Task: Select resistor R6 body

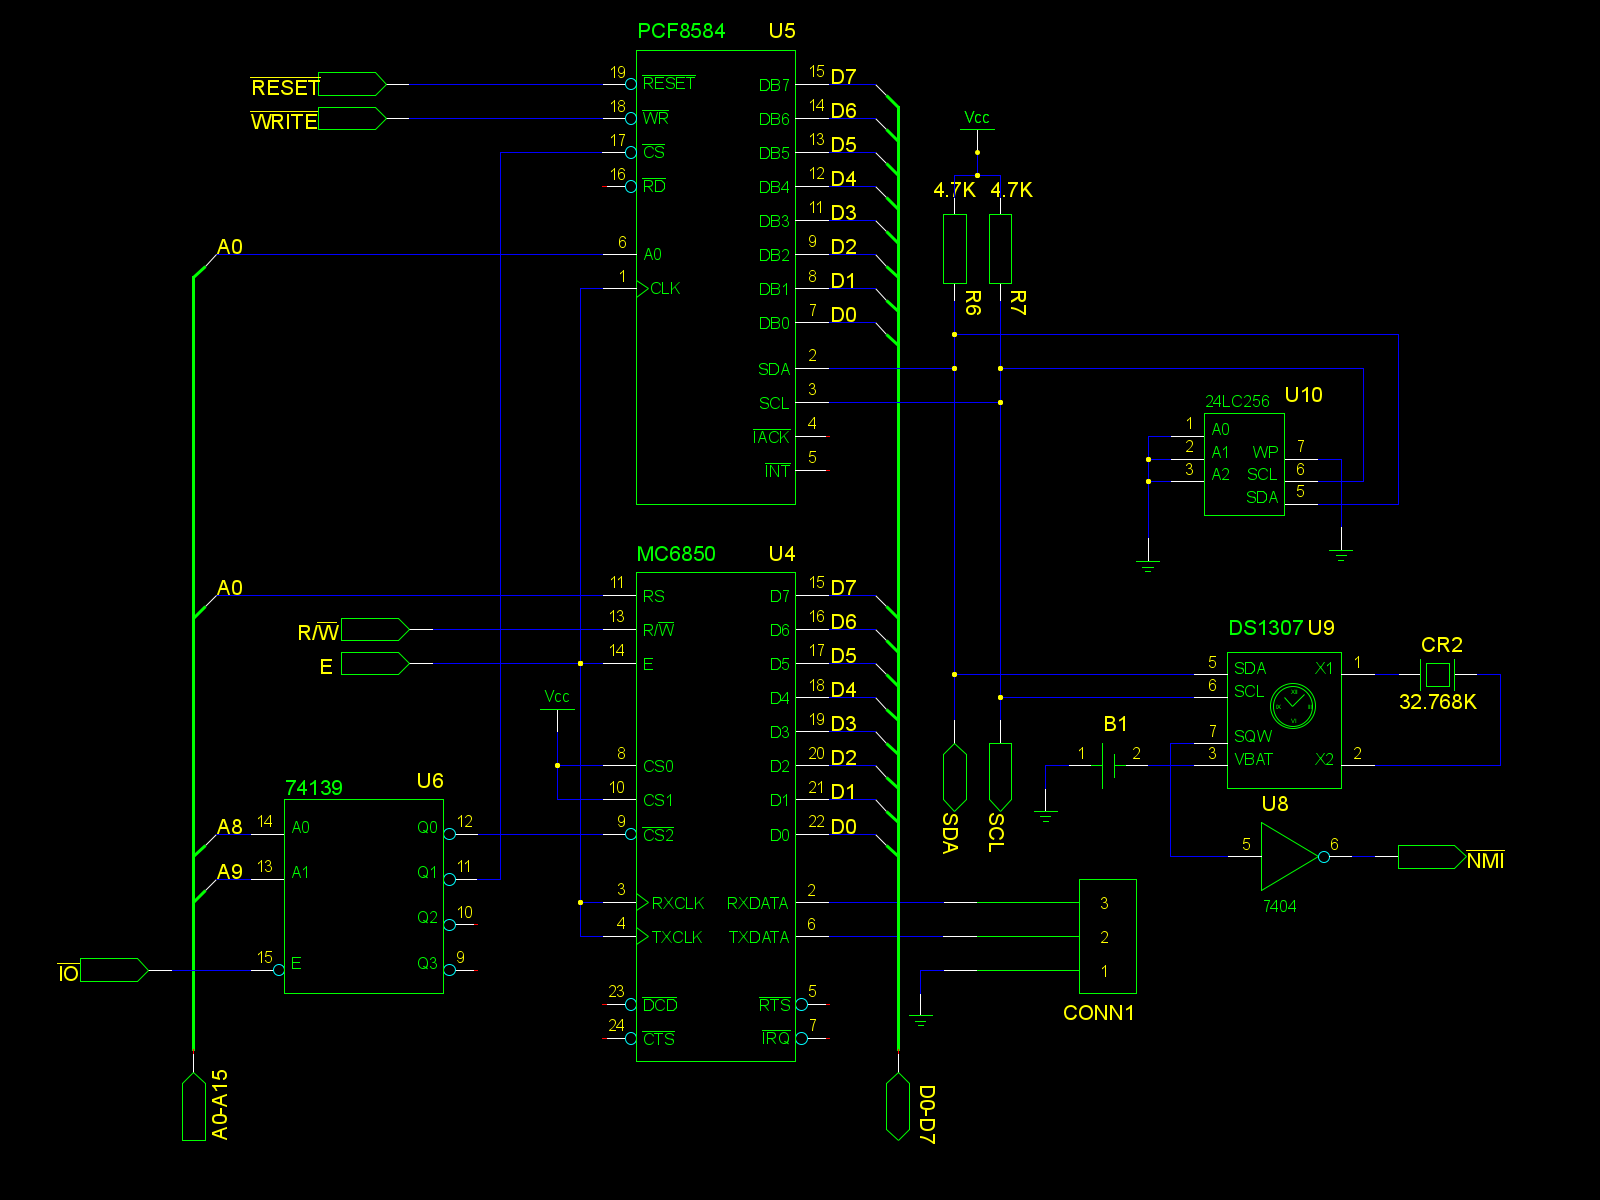Action: click(x=955, y=249)
